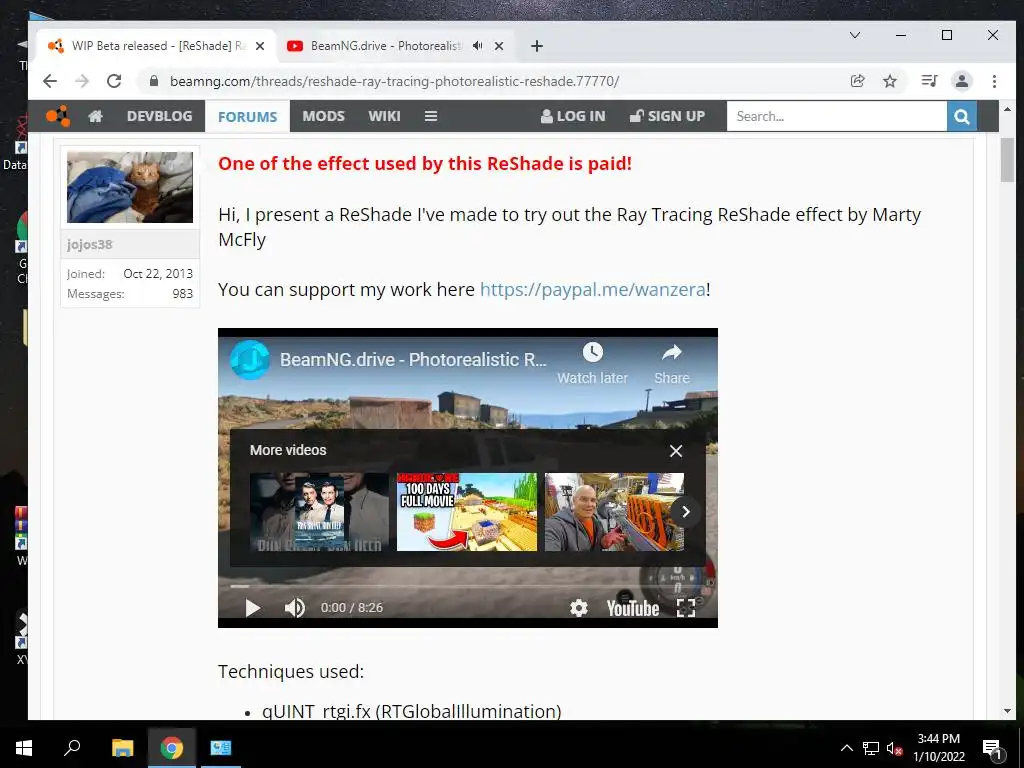Bookmark this page with the star
Screen dimensions: 1024x768
click(889, 81)
